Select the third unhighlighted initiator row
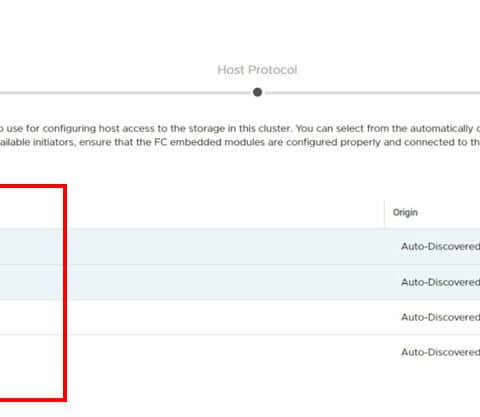The width and height of the screenshot is (480, 417). 240,317
